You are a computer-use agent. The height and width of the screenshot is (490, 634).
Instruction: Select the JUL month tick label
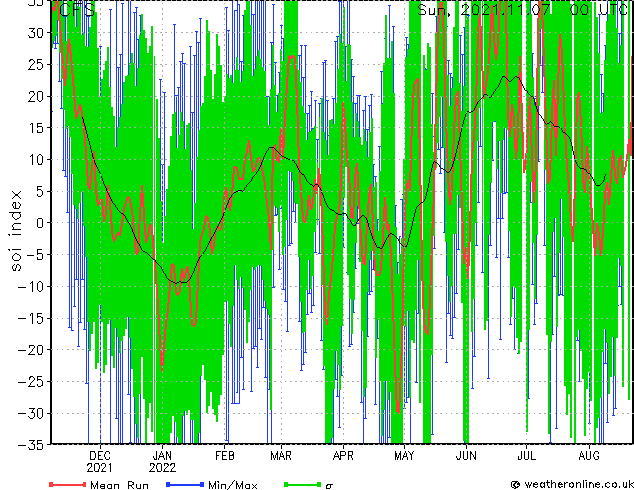point(526,456)
